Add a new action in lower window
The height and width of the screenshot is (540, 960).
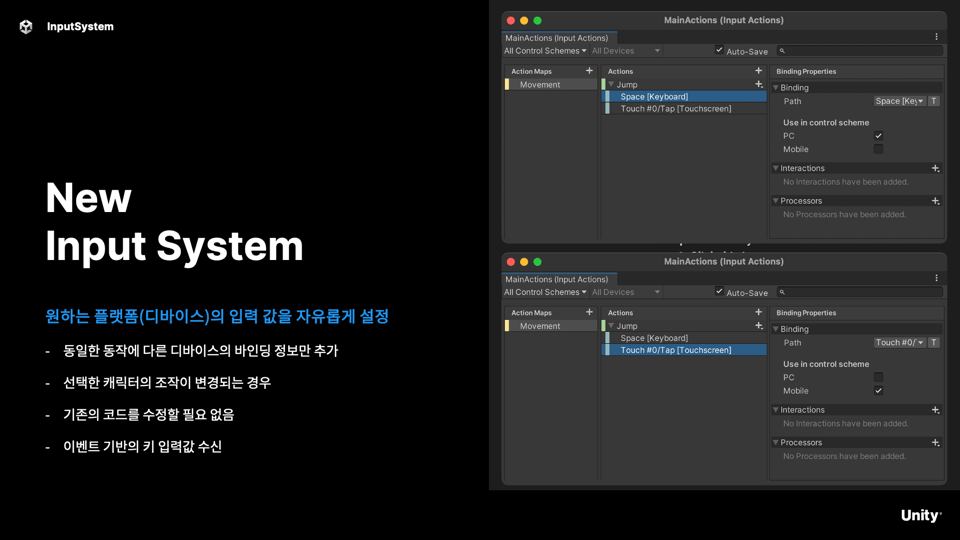click(758, 312)
